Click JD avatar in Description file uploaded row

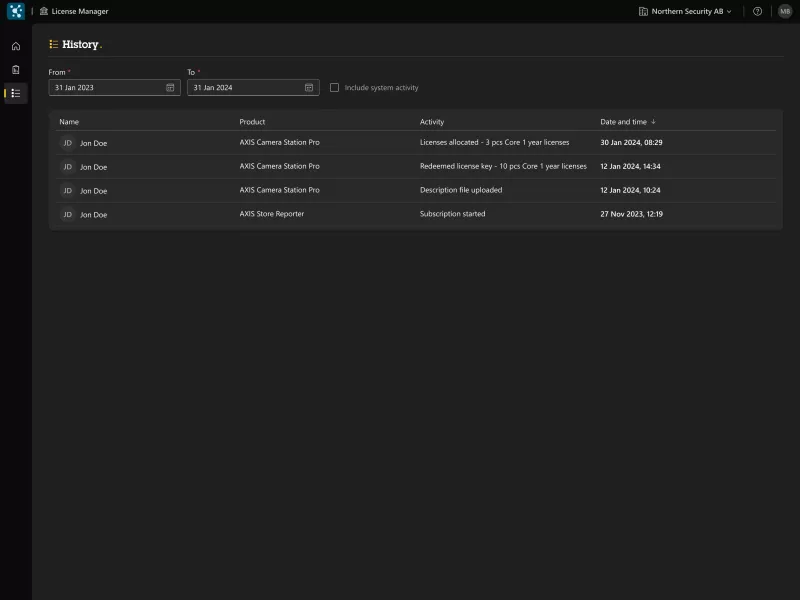coord(67,190)
